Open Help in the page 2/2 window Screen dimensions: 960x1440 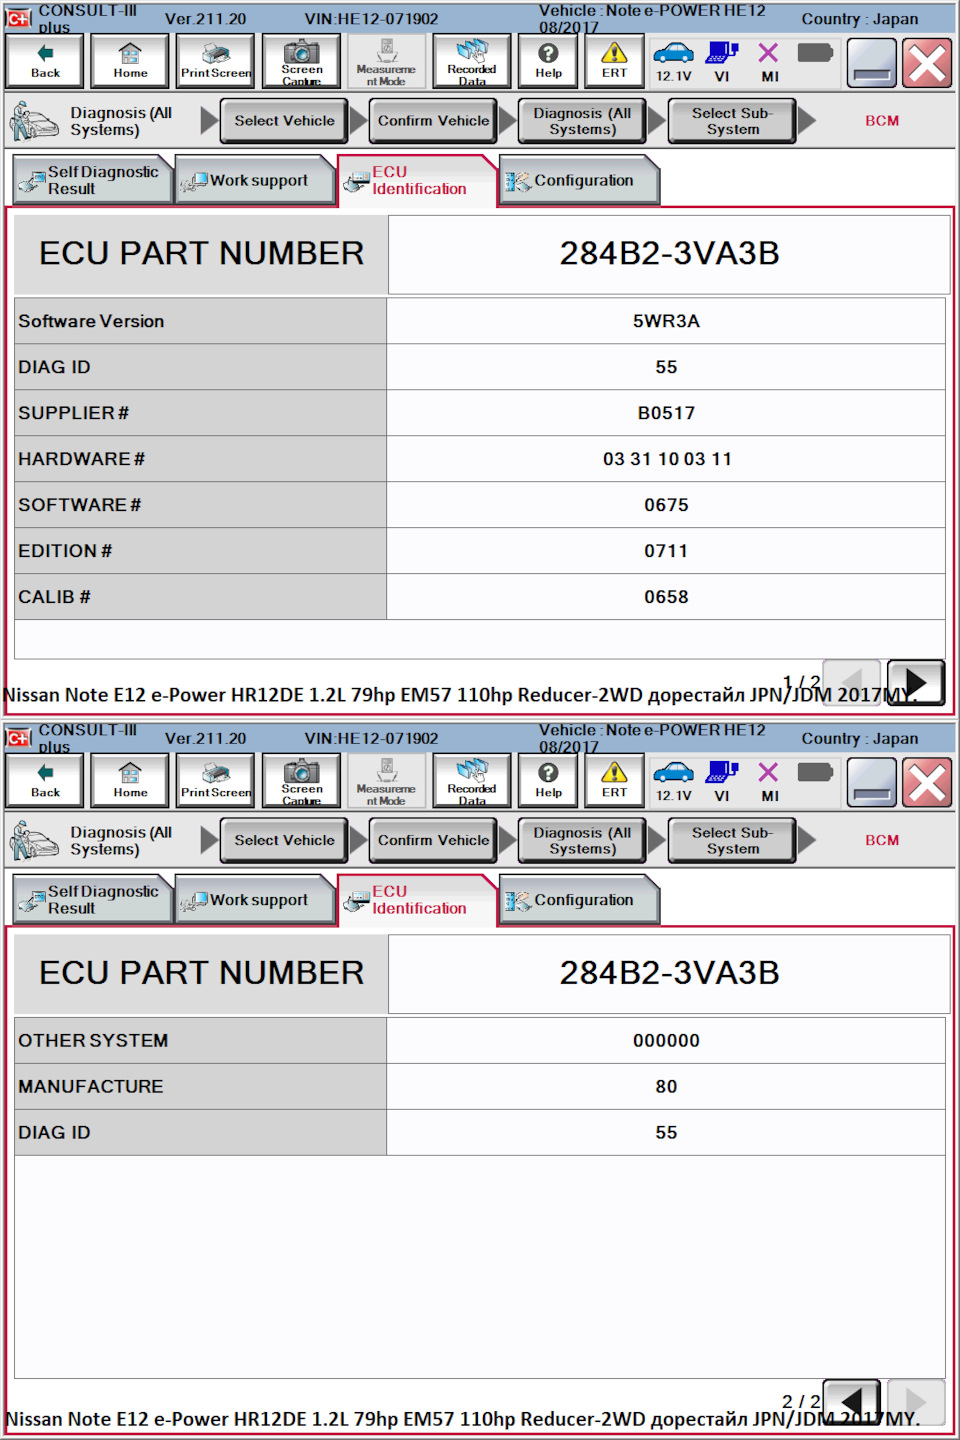548,781
